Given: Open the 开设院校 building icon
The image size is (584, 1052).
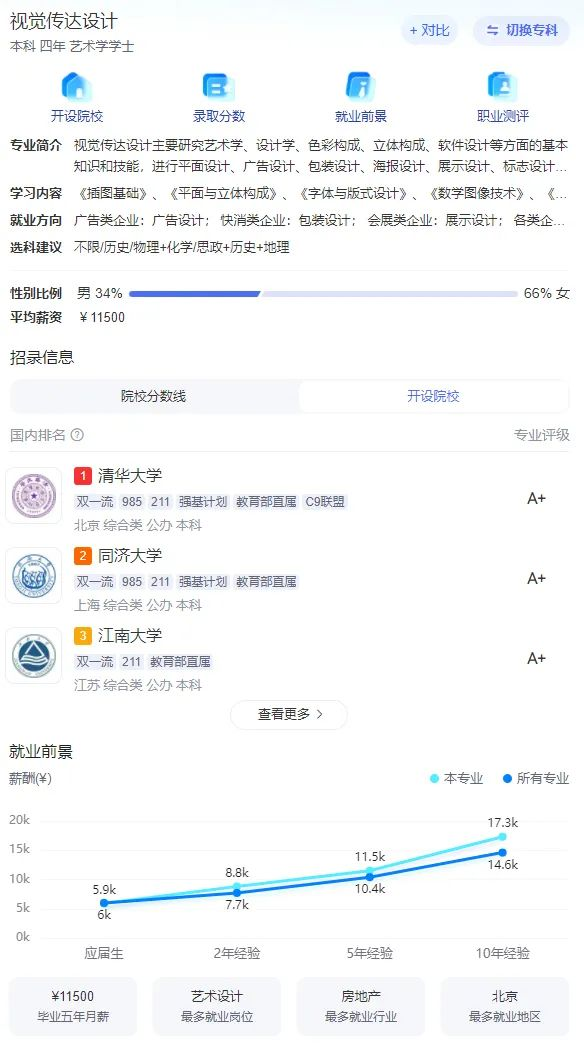Looking at the screenshot, I should [x=77, y=87].
